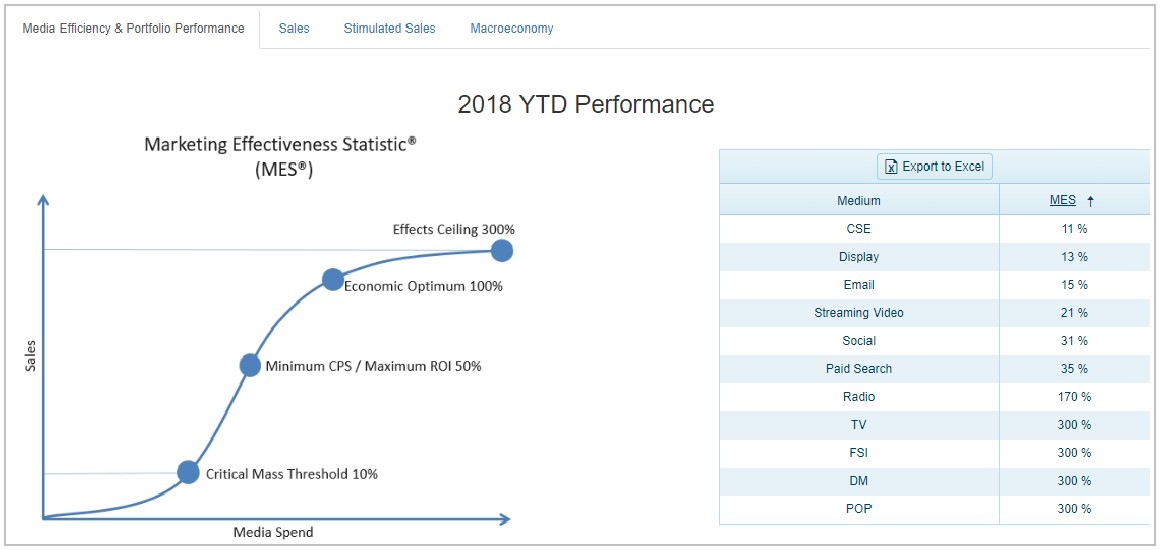Click the Critical Mass Threshold 10% point
Image resolution: width=1160 pixels, height=550 pixels.
[x=189, y=472]
